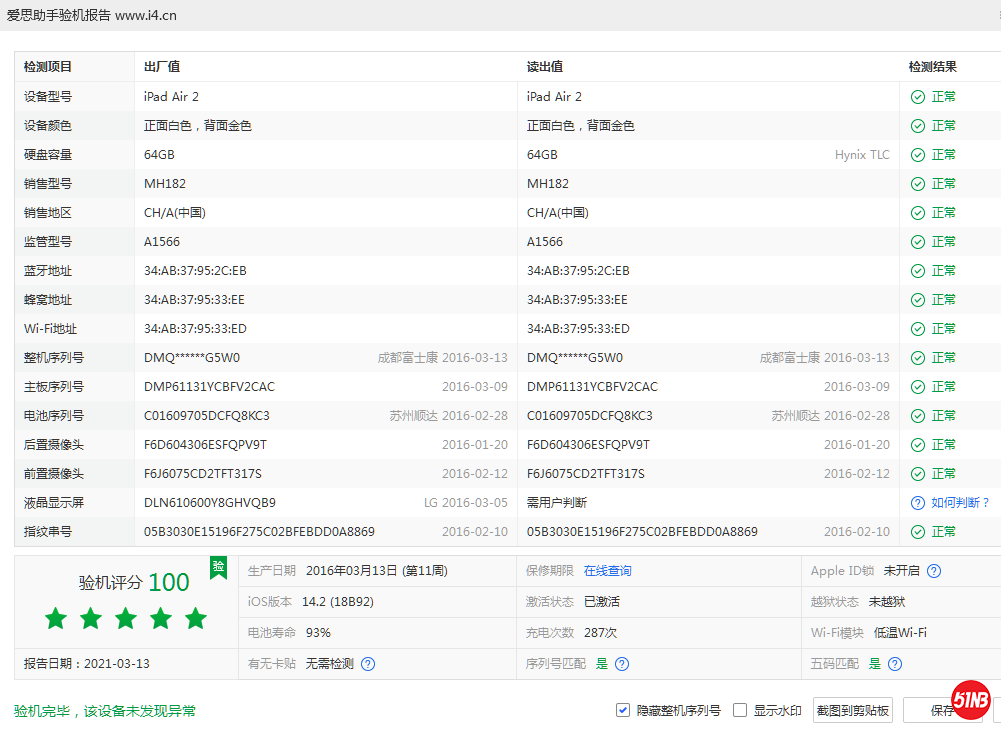The height and width of the screenshot is (730, 1001).
Task: Click the five-star rating row
Action: click(x=125, y=619)
